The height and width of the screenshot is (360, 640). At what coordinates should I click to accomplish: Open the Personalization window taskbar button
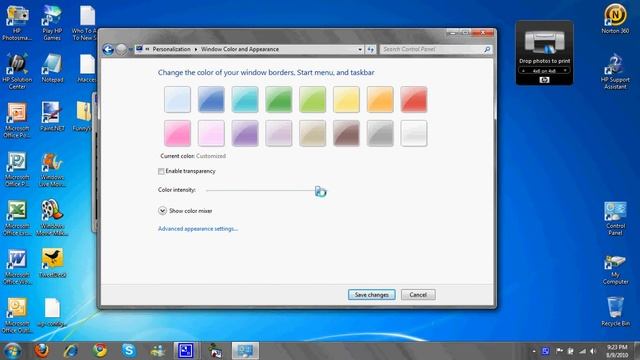pos(245,351)
